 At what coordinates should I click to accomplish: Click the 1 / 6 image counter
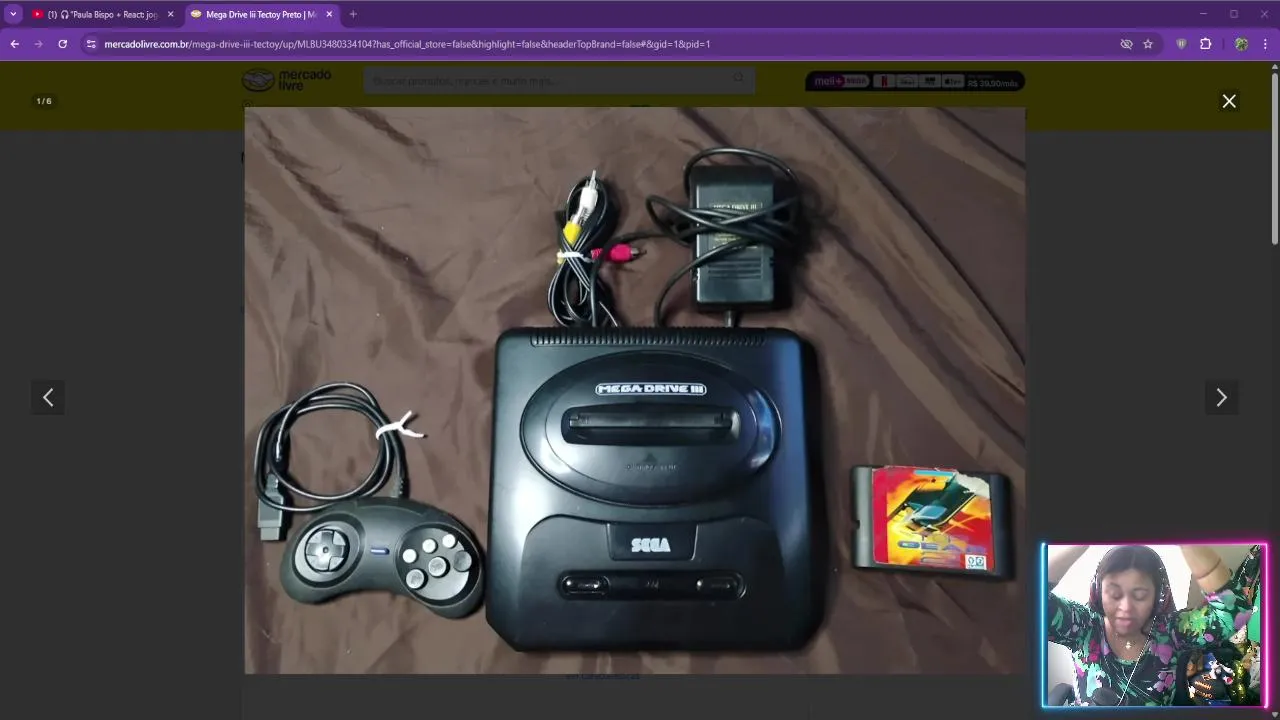point(44,101)
